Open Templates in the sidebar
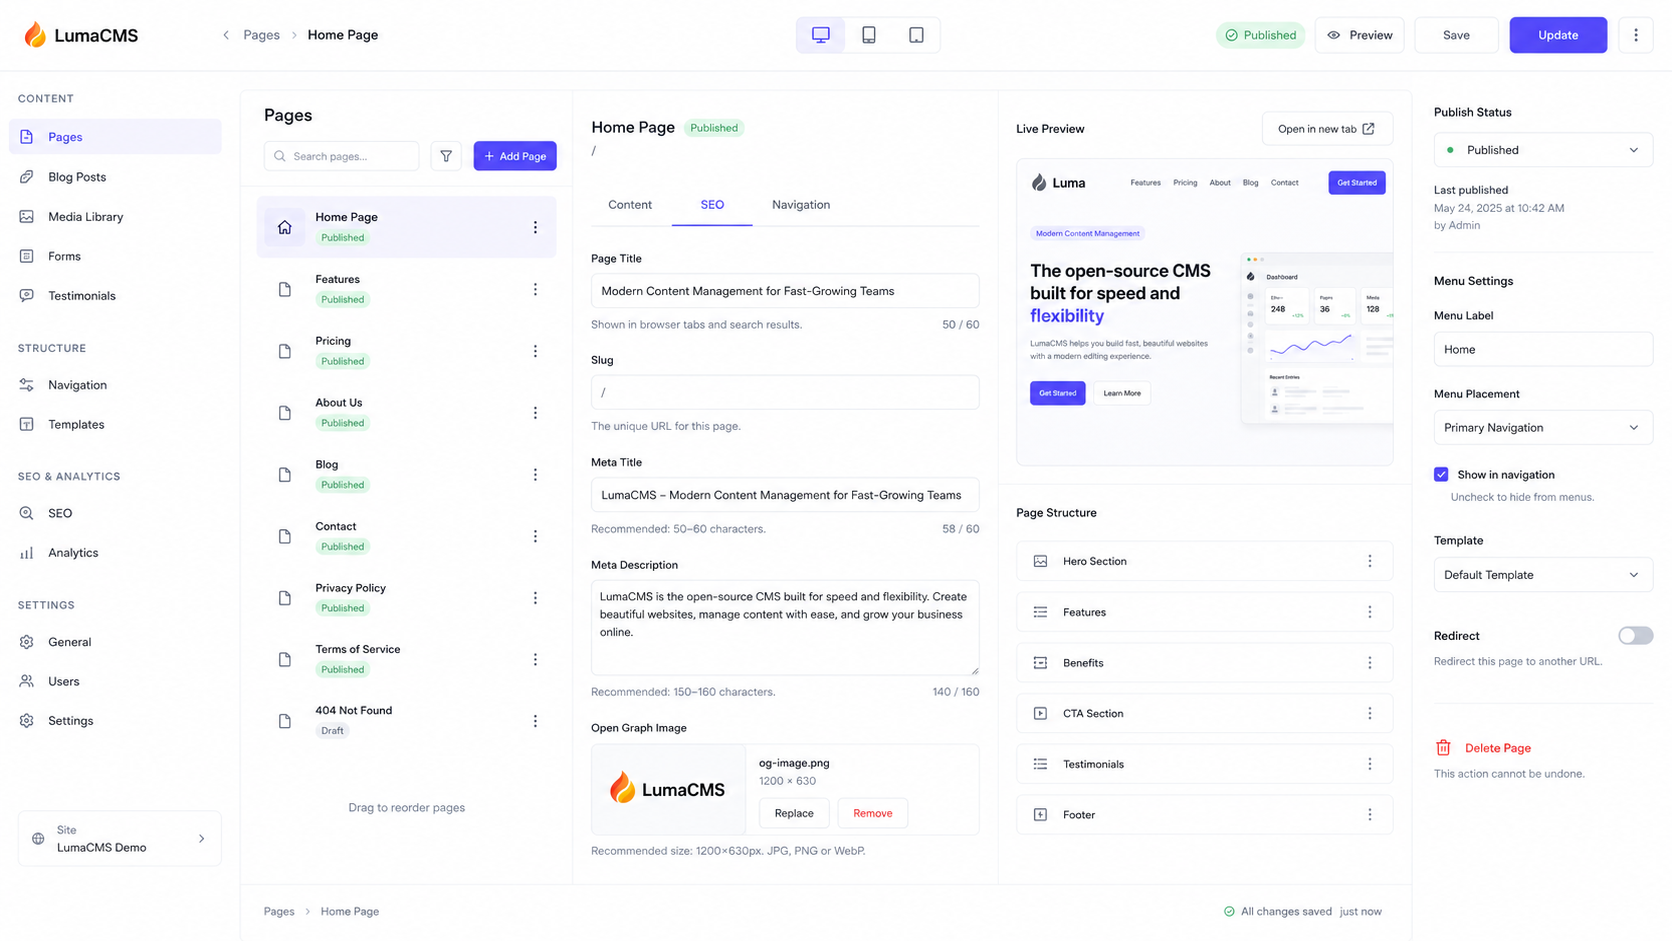1672x941 pixels. pos(115,424)
